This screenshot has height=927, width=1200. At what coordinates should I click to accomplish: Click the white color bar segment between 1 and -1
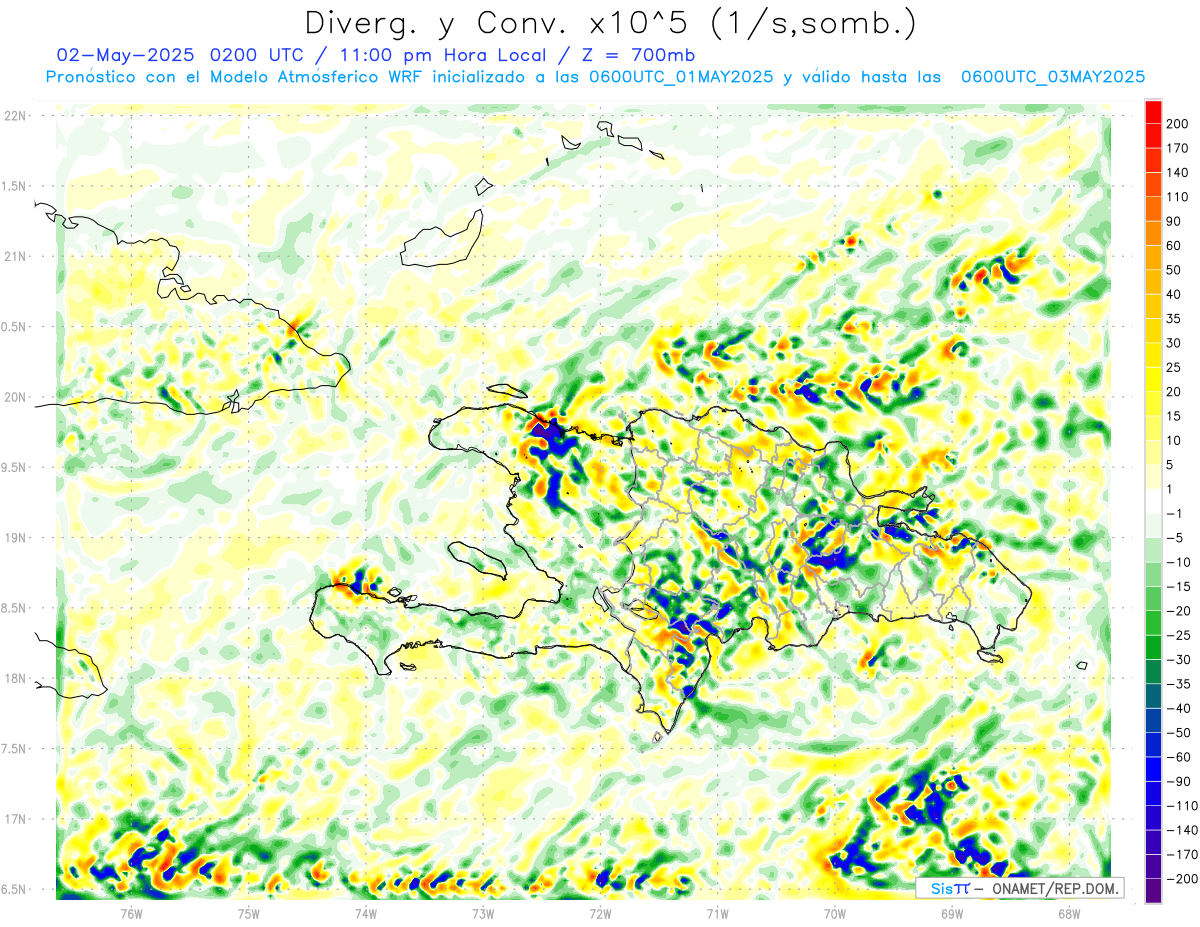pyautogui.click(x=1153, y=501)
